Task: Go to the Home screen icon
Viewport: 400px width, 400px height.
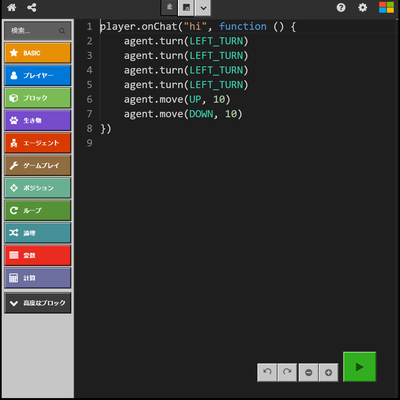Action: (x=12, y=8)
